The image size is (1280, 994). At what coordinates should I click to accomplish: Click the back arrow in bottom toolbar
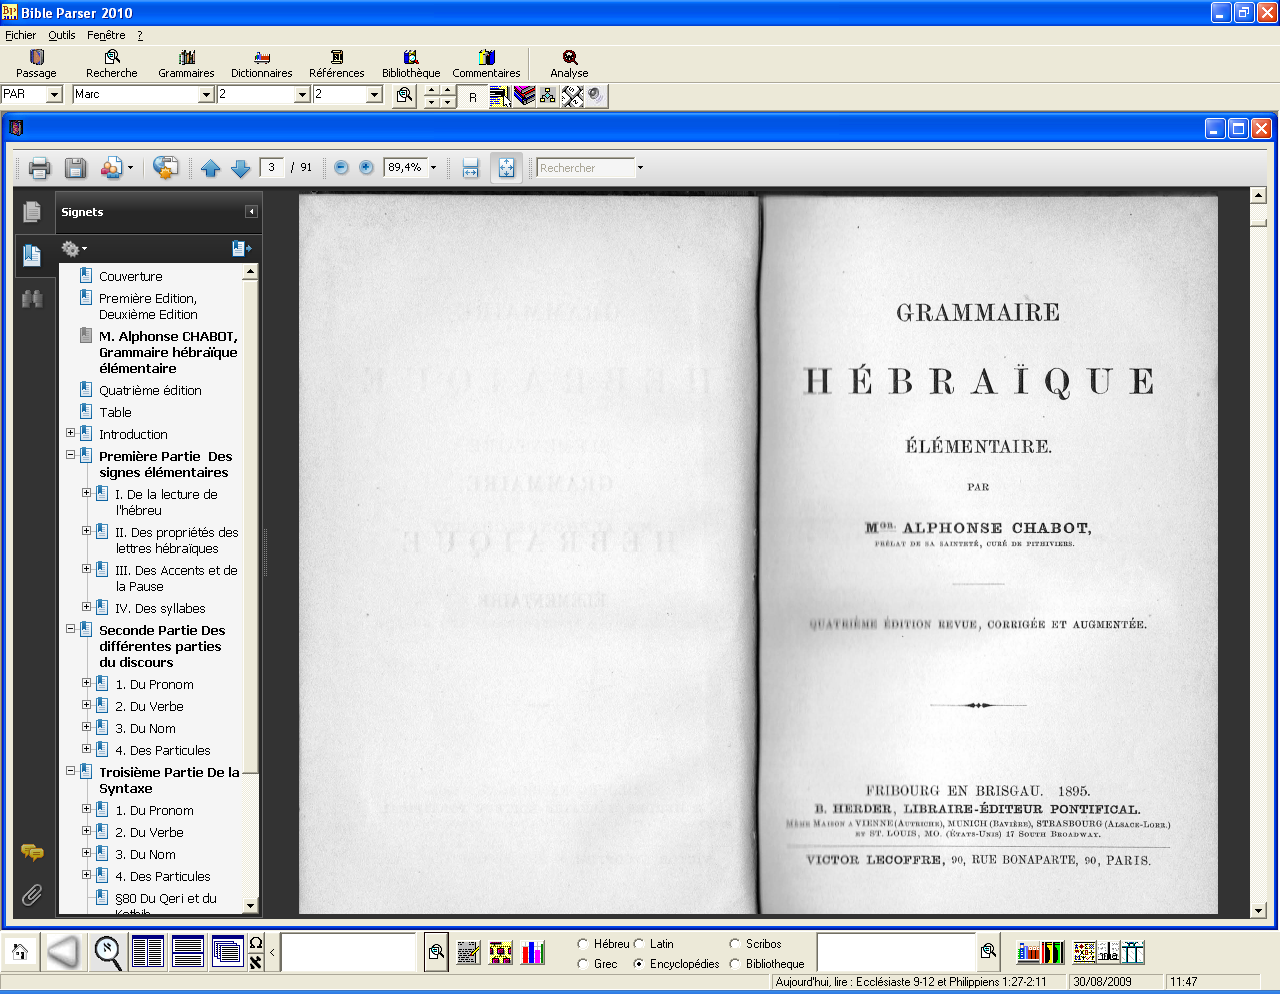(63, 952)
